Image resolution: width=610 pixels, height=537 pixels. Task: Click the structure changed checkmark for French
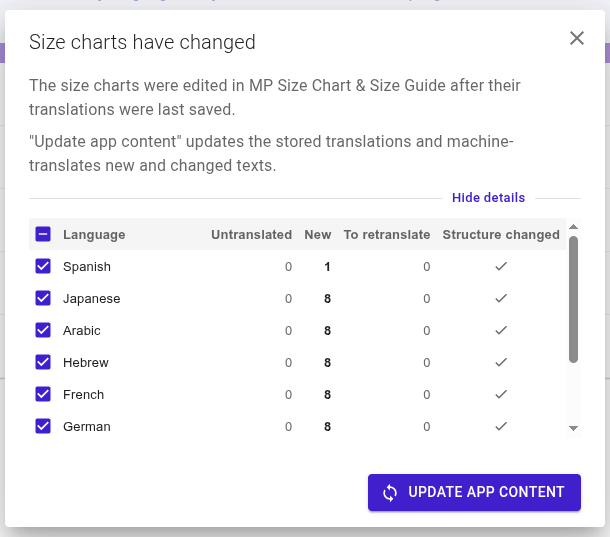(501, 394)
